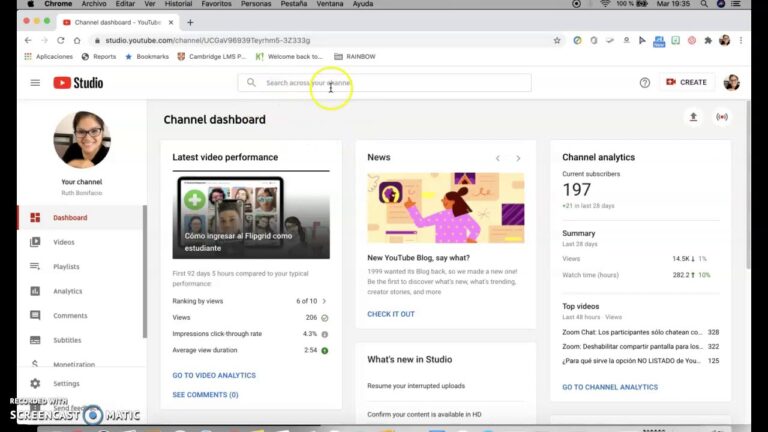Click the upload video arrow icon
768x432 pixels.
(693, 117)
